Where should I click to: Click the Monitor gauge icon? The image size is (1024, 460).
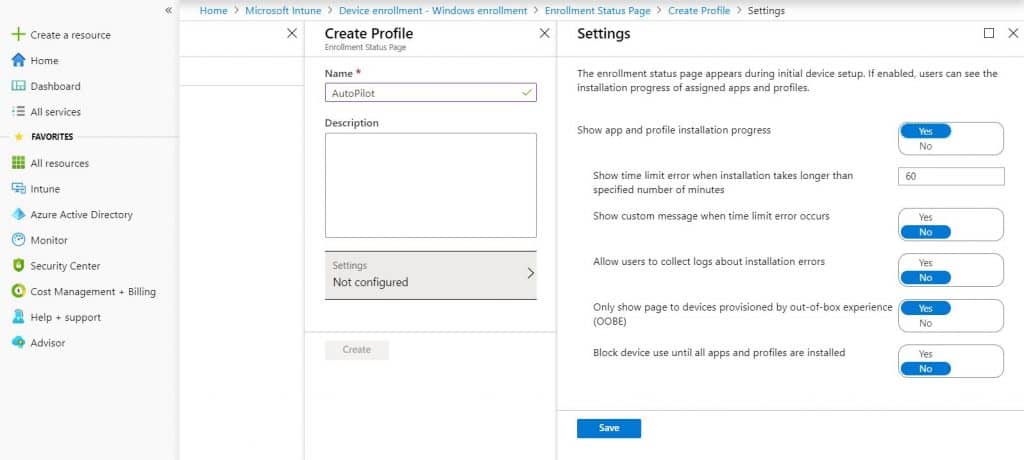18,240
